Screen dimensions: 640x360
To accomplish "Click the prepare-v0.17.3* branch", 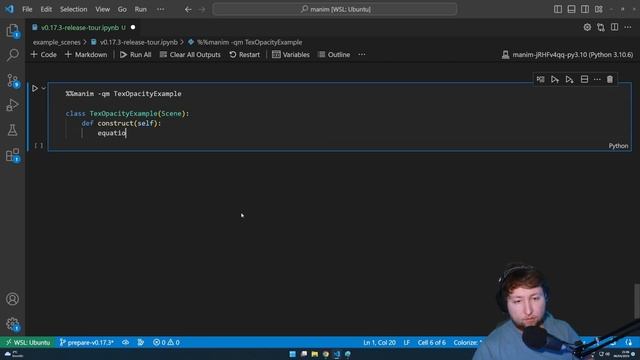I will (x=87, y=342).
